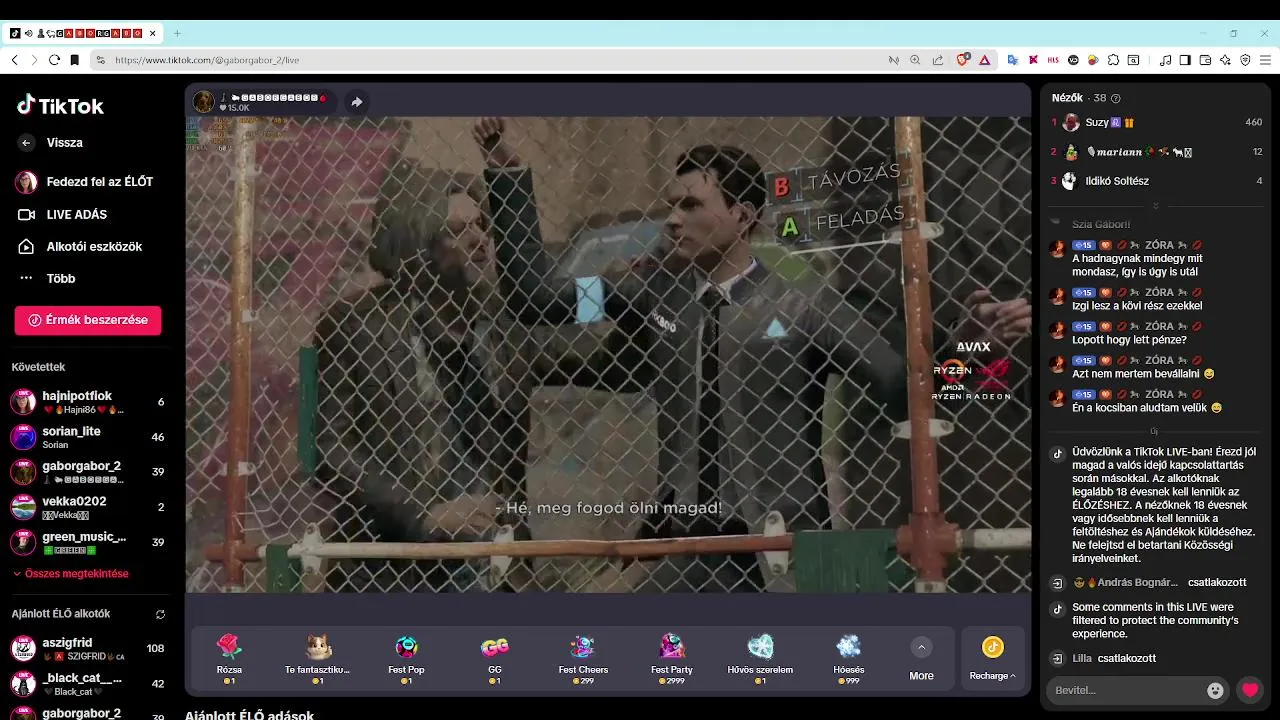
Task: Open the Extensions puzzle menu
Action: pyautogui.click(x=1113, y=60)
